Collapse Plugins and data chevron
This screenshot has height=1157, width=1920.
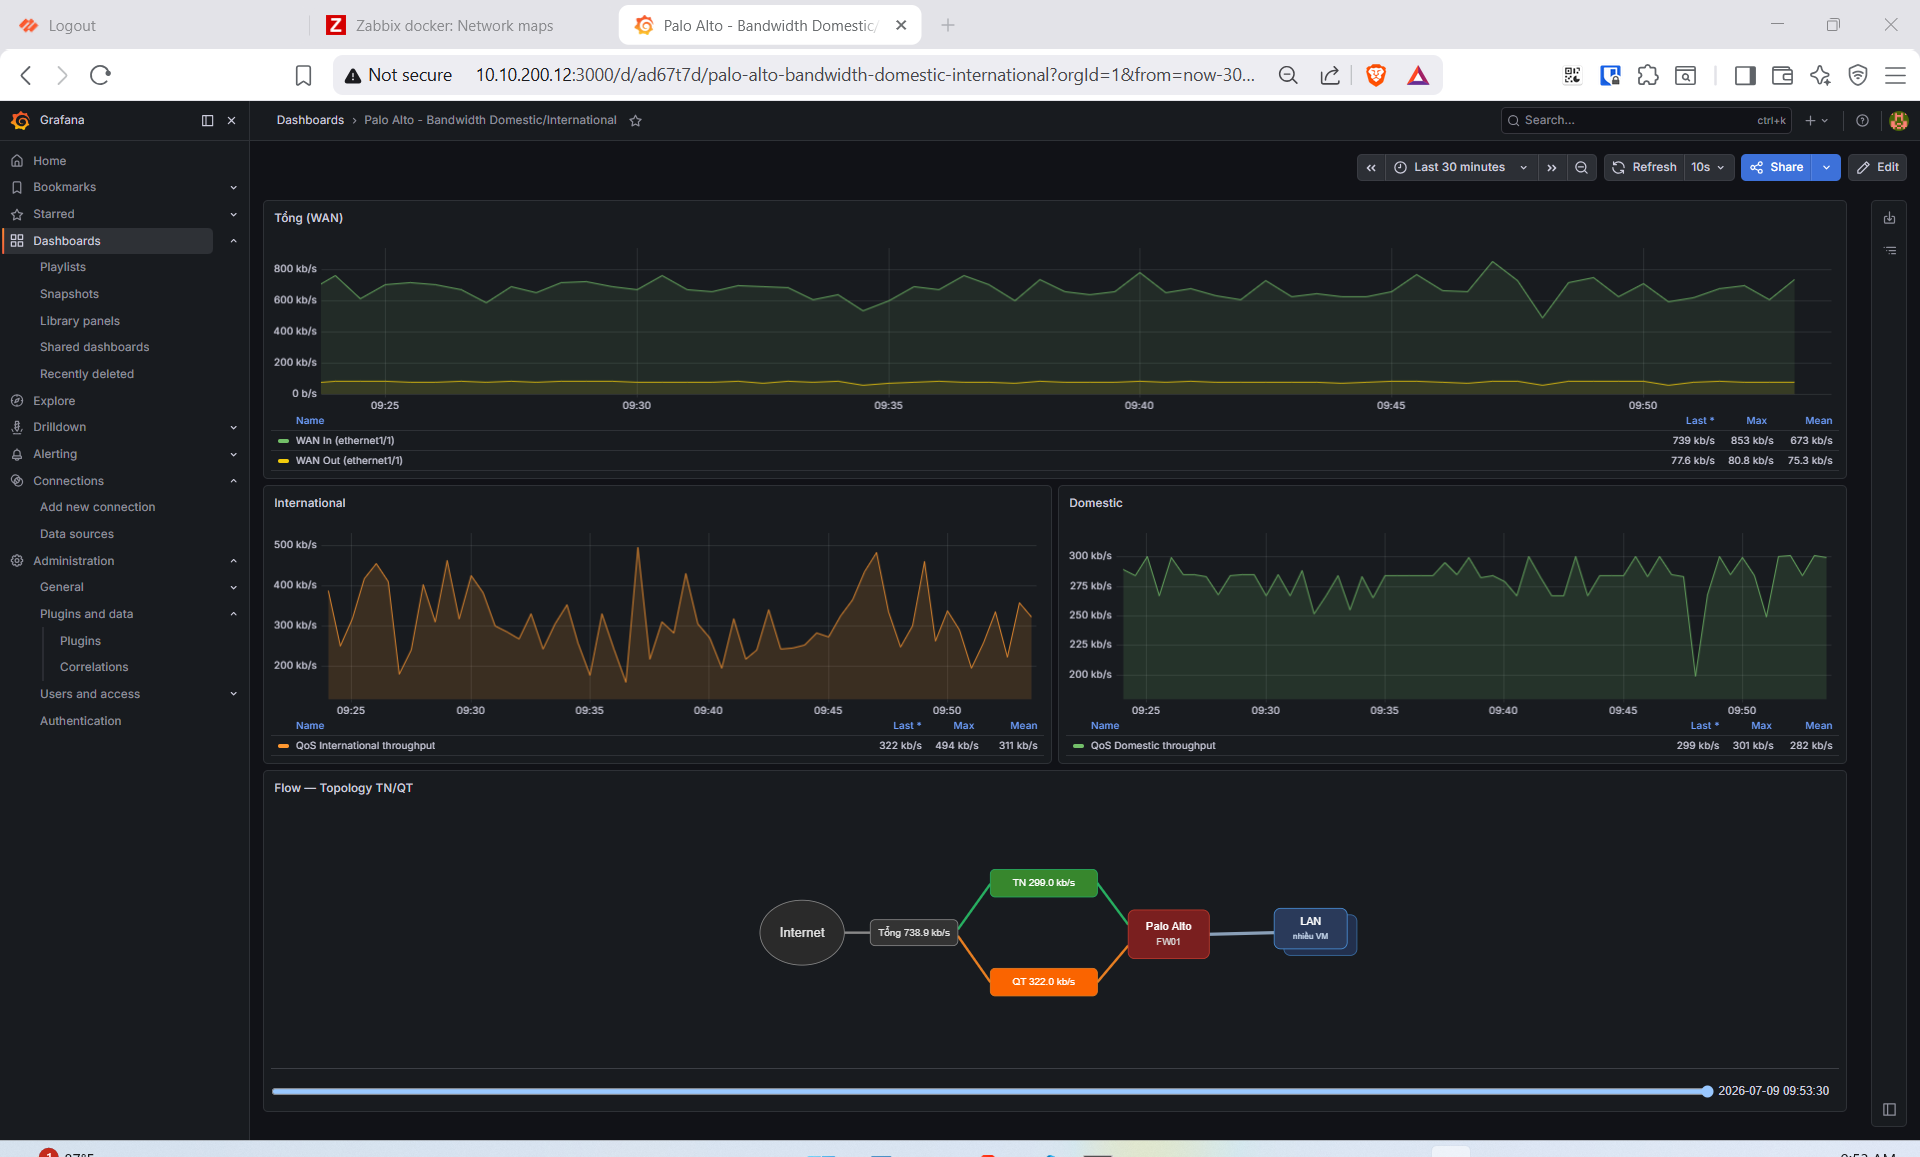tap(234, 614)
